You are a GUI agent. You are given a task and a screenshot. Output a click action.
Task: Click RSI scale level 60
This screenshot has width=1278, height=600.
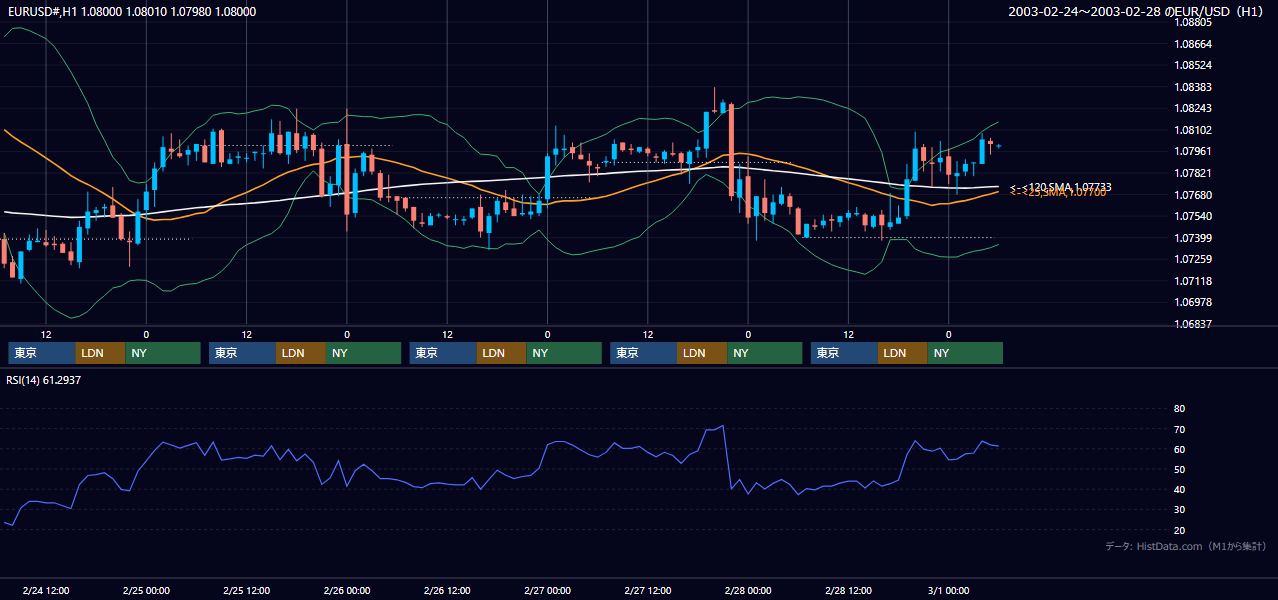[1179, 449]
